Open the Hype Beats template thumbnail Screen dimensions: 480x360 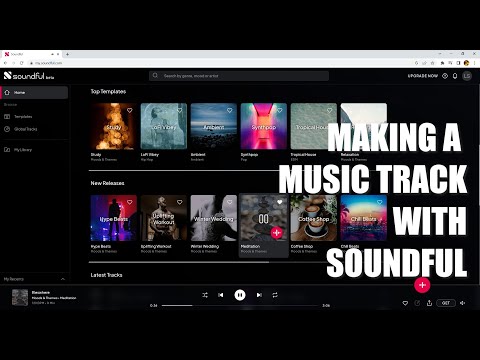pos(114,218)
